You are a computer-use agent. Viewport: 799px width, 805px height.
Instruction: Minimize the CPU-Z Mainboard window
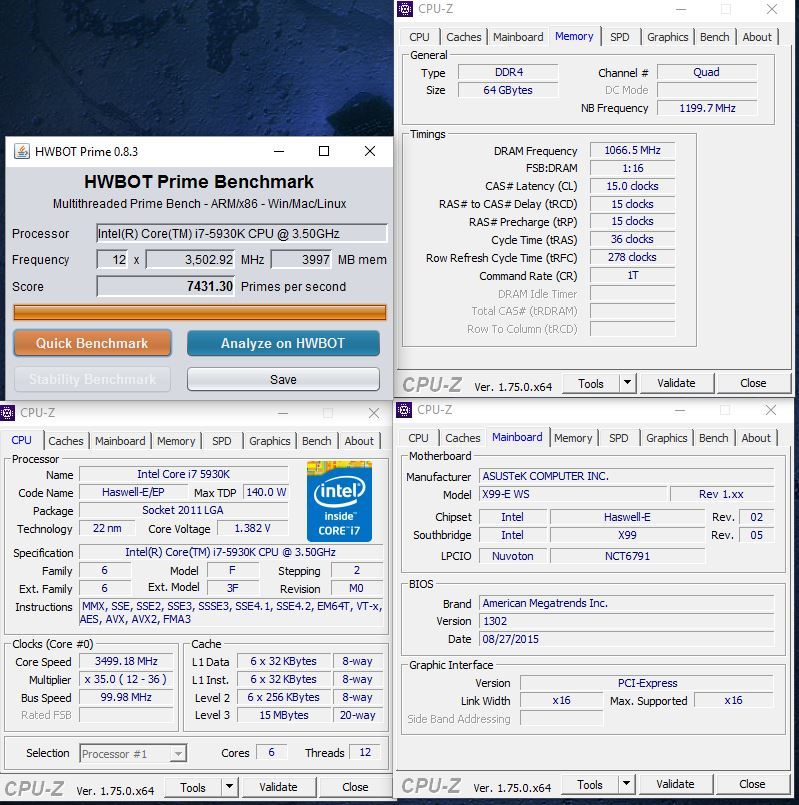tap(680, 410)
